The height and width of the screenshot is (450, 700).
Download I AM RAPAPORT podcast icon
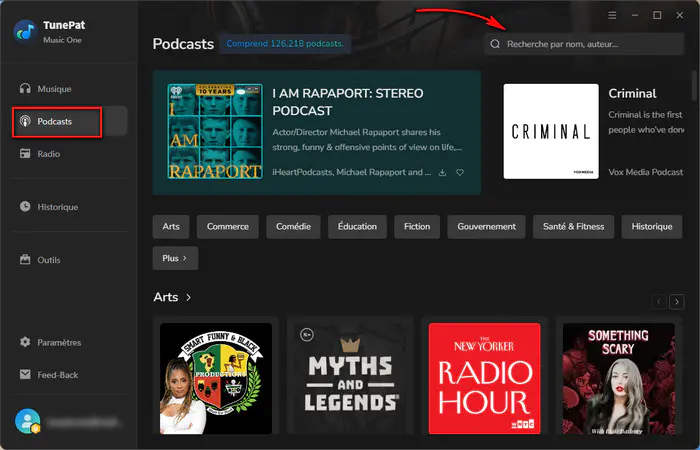[442, 172]
